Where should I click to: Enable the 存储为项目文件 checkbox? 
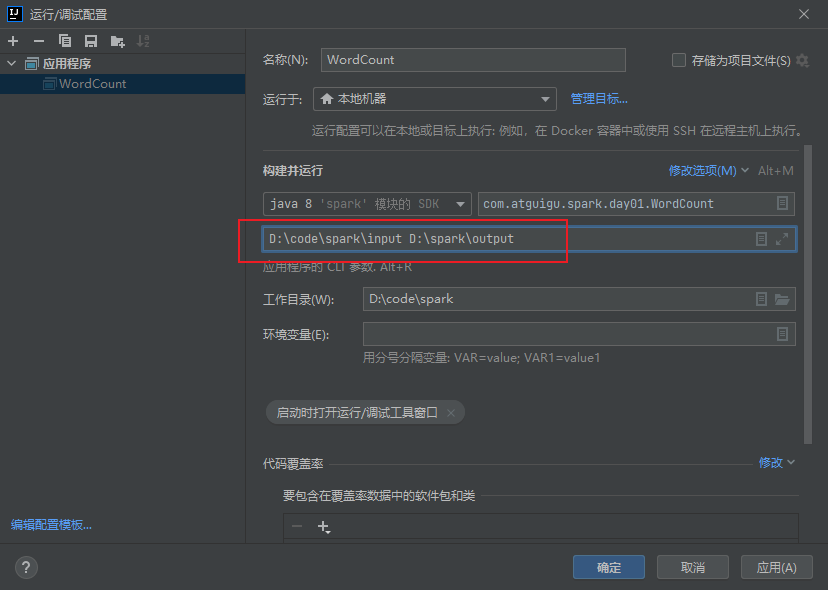[x=679, y=60]
